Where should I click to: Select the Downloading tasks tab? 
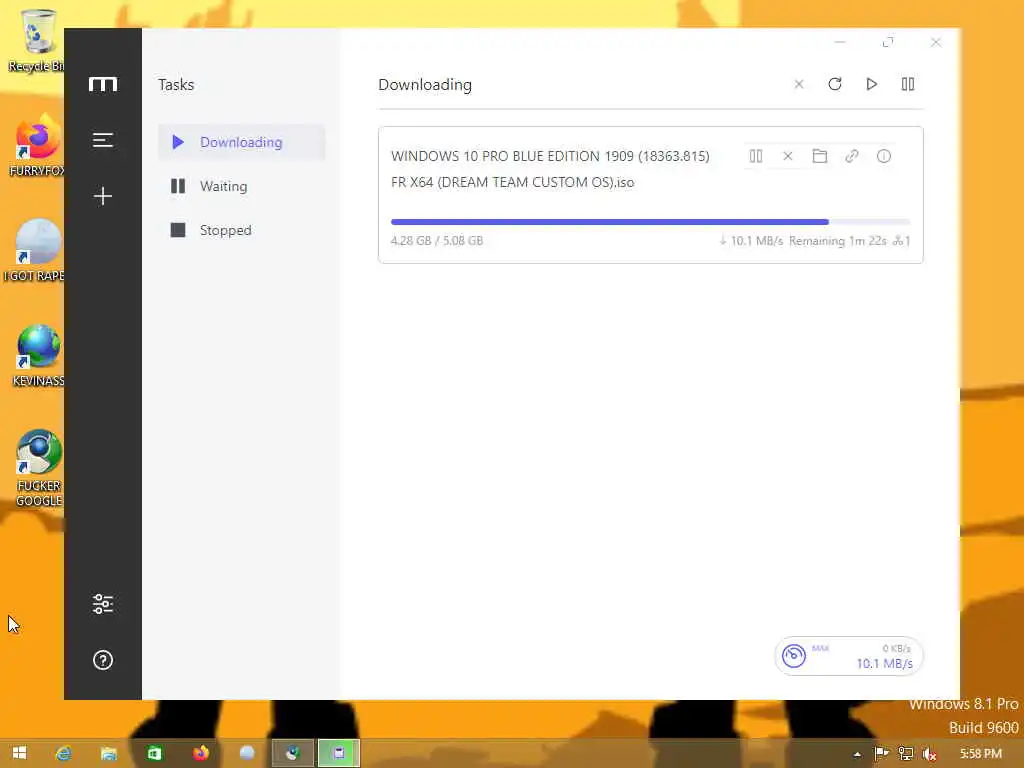coord(242,142)
